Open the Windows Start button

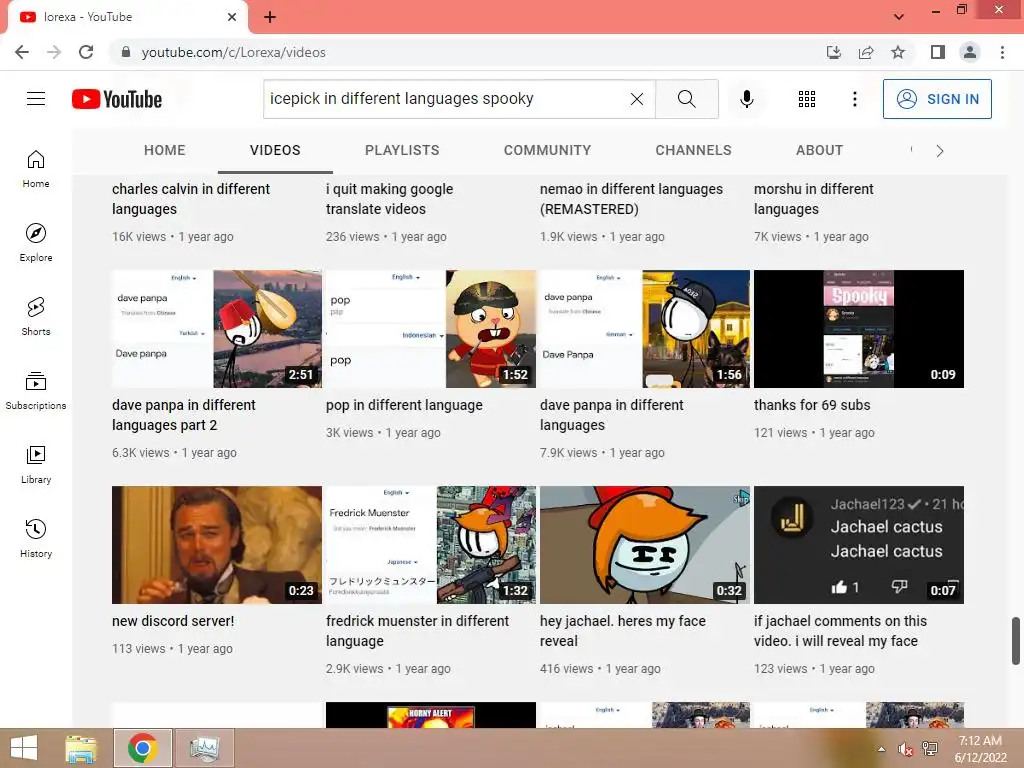(x=24, y=748)
